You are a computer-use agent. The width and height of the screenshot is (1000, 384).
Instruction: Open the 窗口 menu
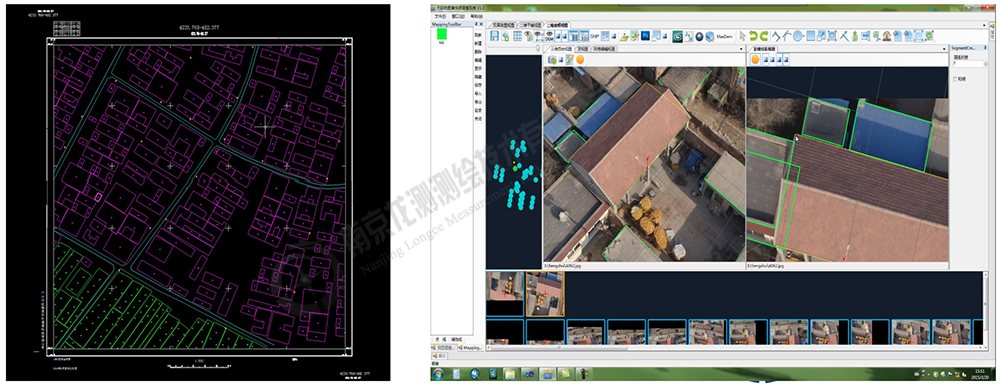pyautogui.click(x=458, y=17)
